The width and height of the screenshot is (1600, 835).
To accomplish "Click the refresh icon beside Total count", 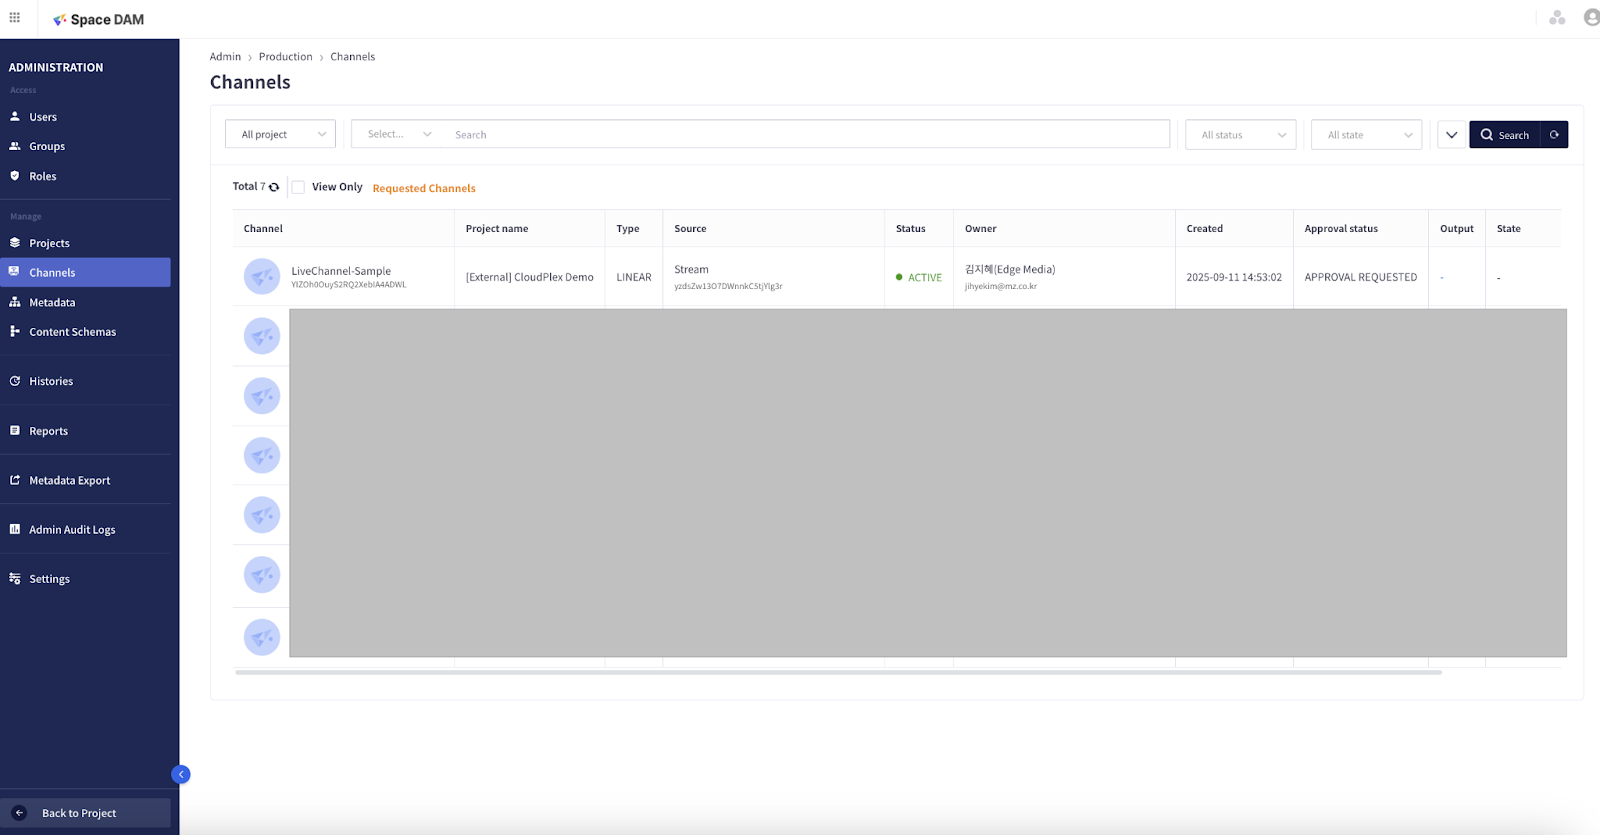I will point(274,187).
